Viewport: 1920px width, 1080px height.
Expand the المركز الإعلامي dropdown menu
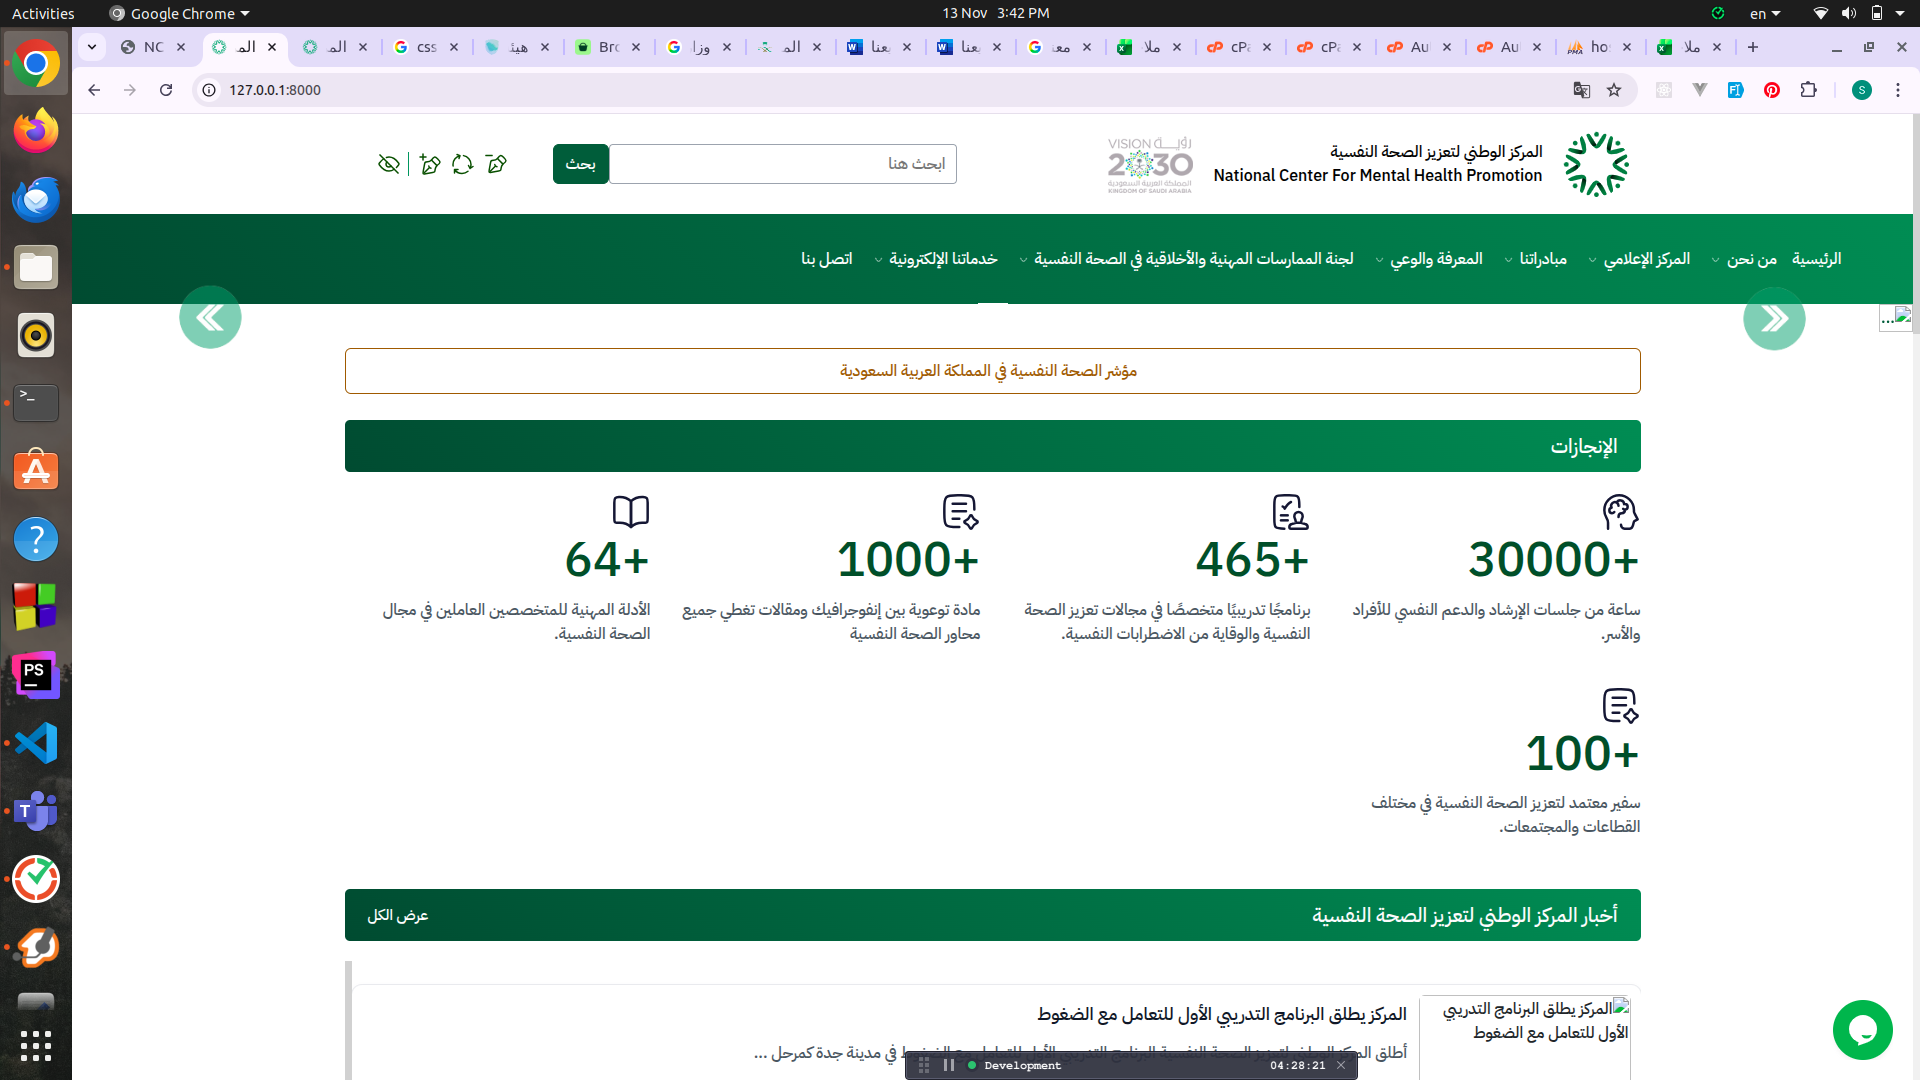1645,259
